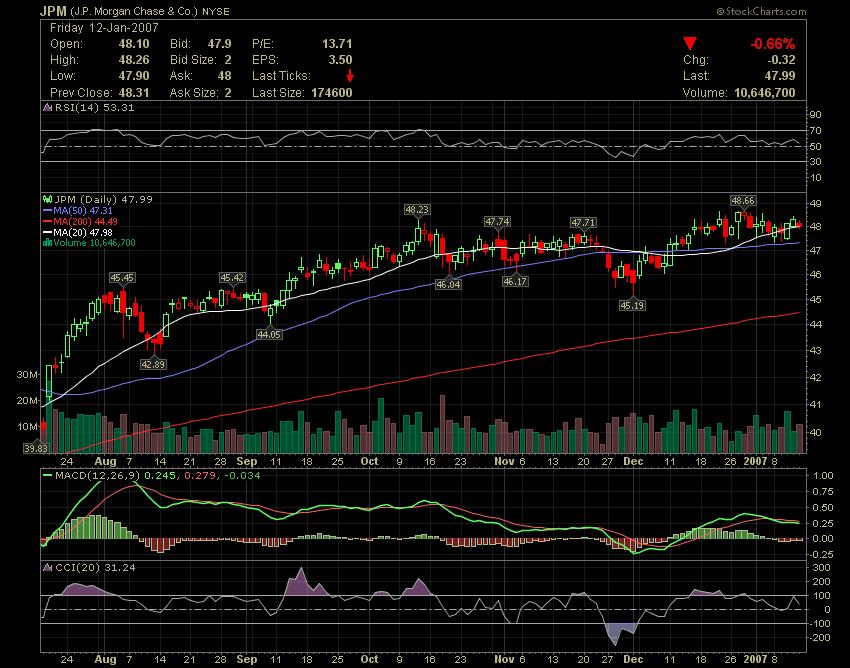Click the 44.05 low price callout
Viewport: 850px width, 668px height.
pos(269,335)
